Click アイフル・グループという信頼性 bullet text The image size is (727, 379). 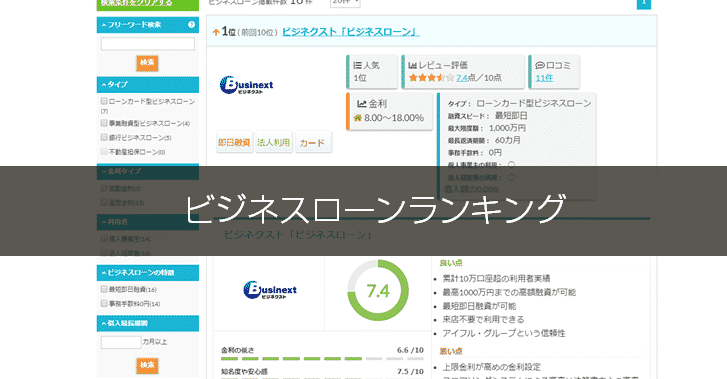tap(504, 333)
